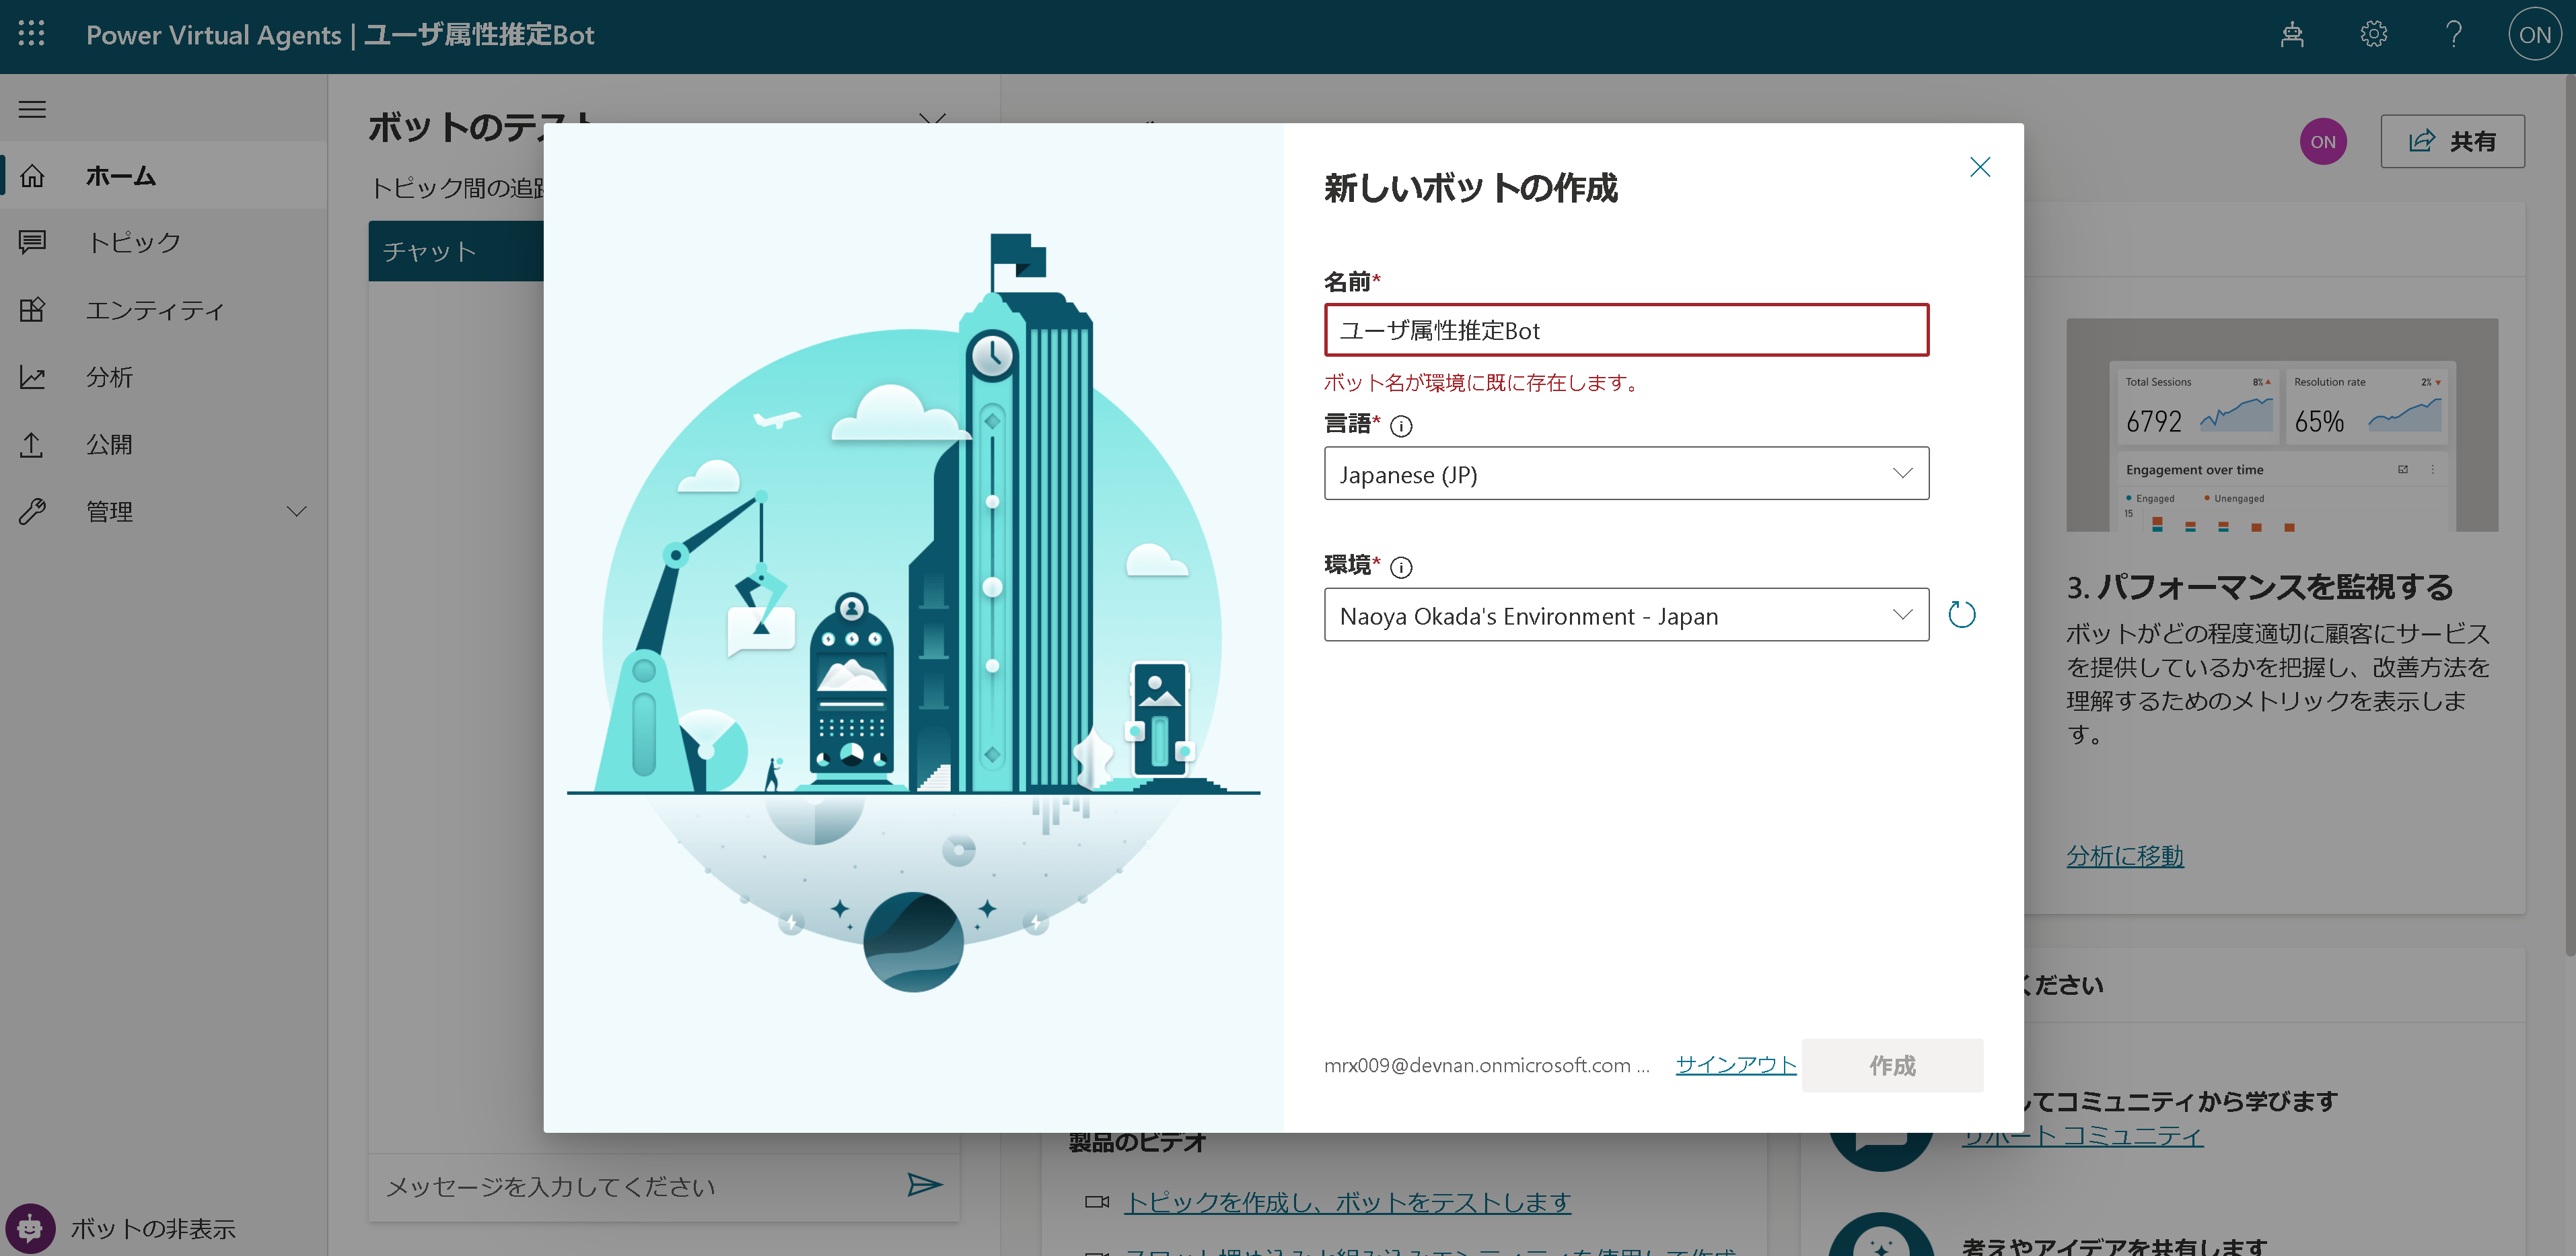Open the Naoya Okada's Environment dropdown
The width and height of the screenshot is (2576, 1256).
1625,615
